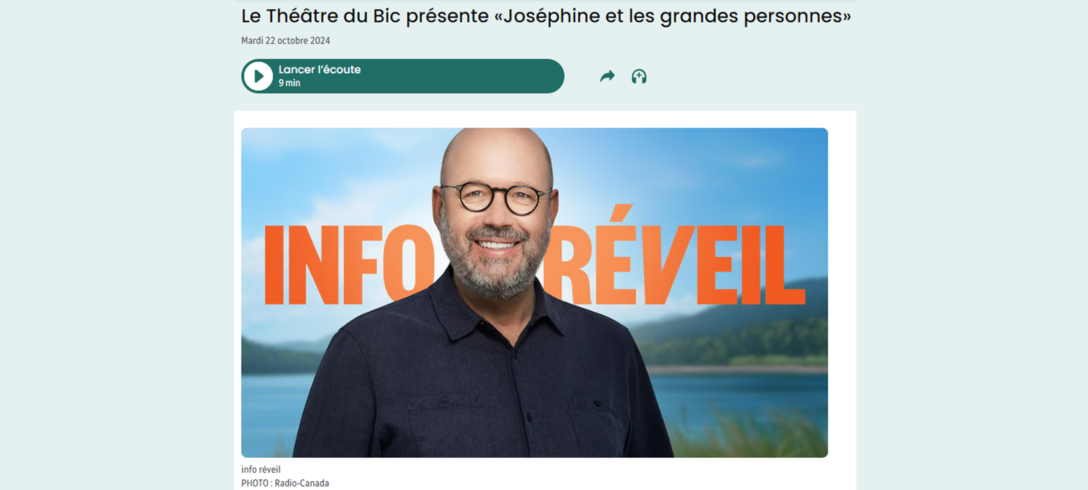Click the orange 'RÉVEIL' lettering on banner
This screenshot has width=1088, height=490.
click(677, 257)
